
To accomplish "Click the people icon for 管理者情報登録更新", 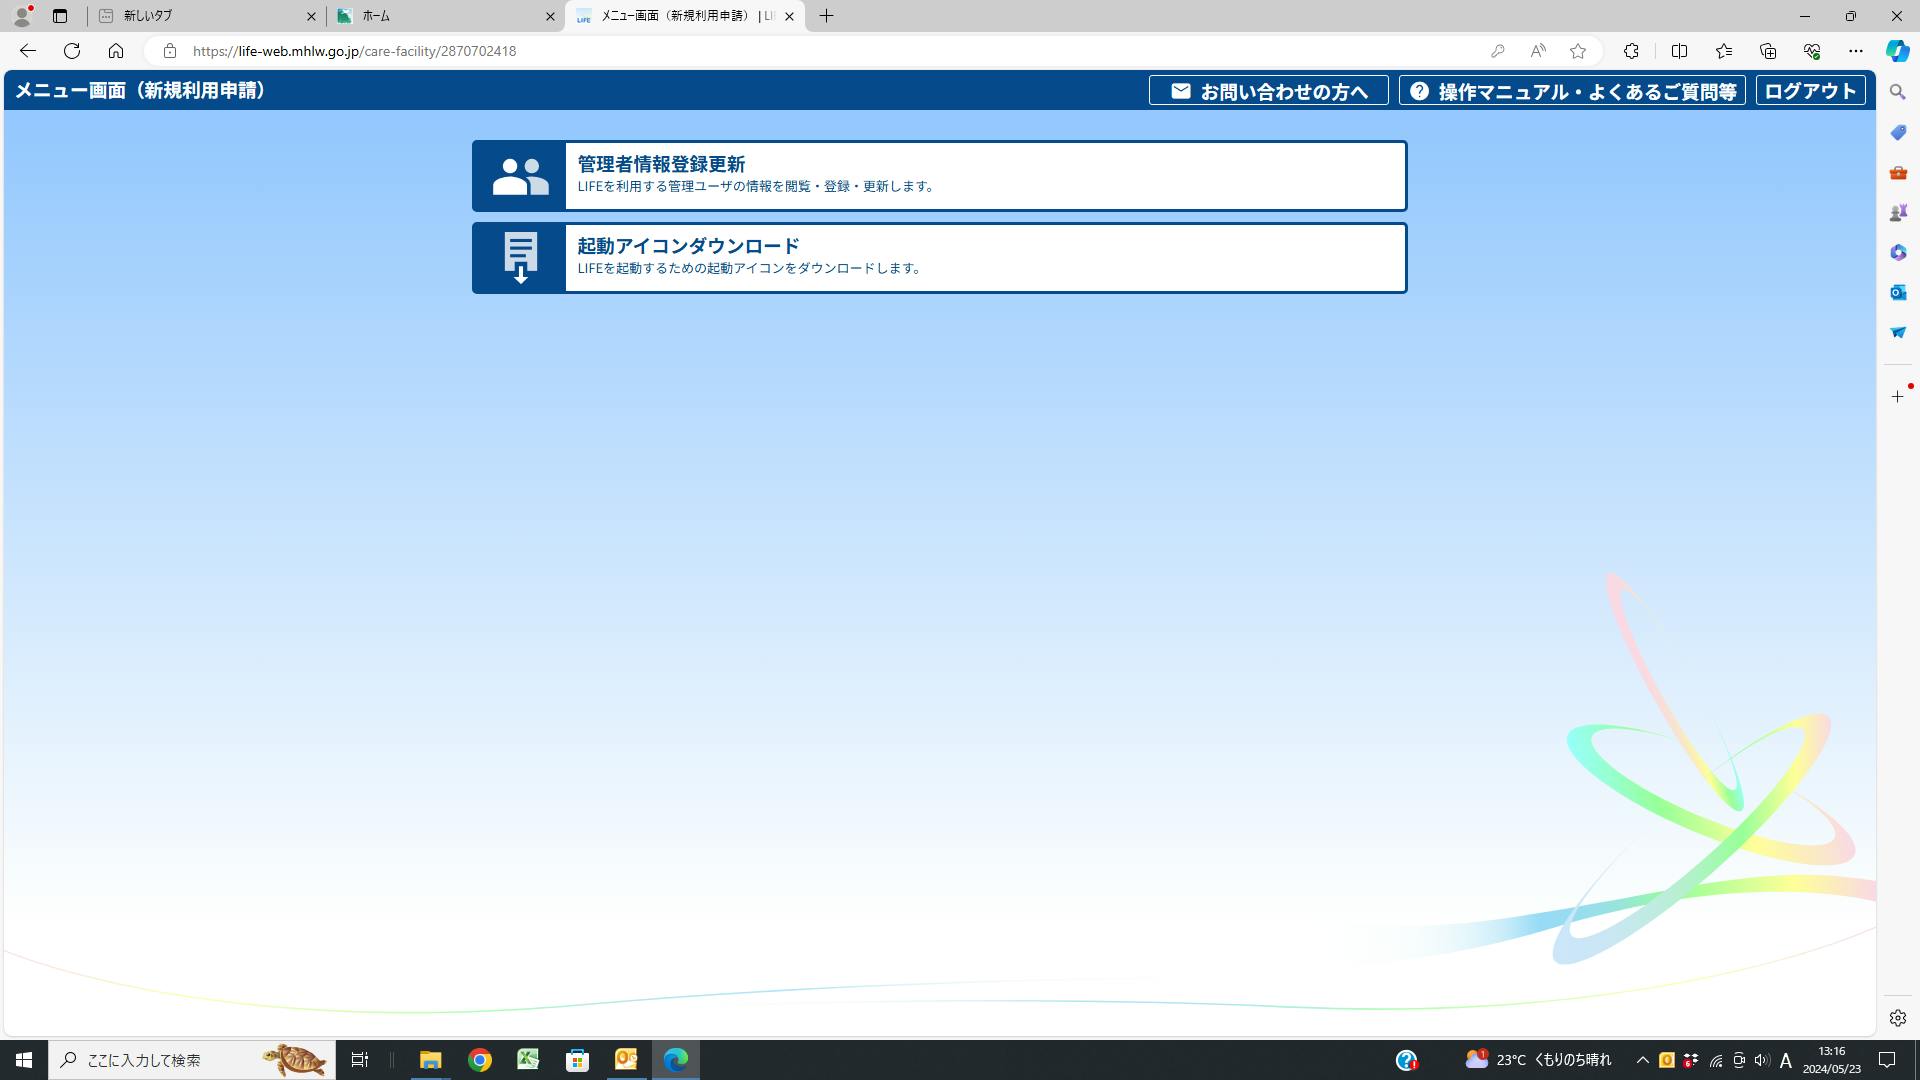I will click(520, 177).
